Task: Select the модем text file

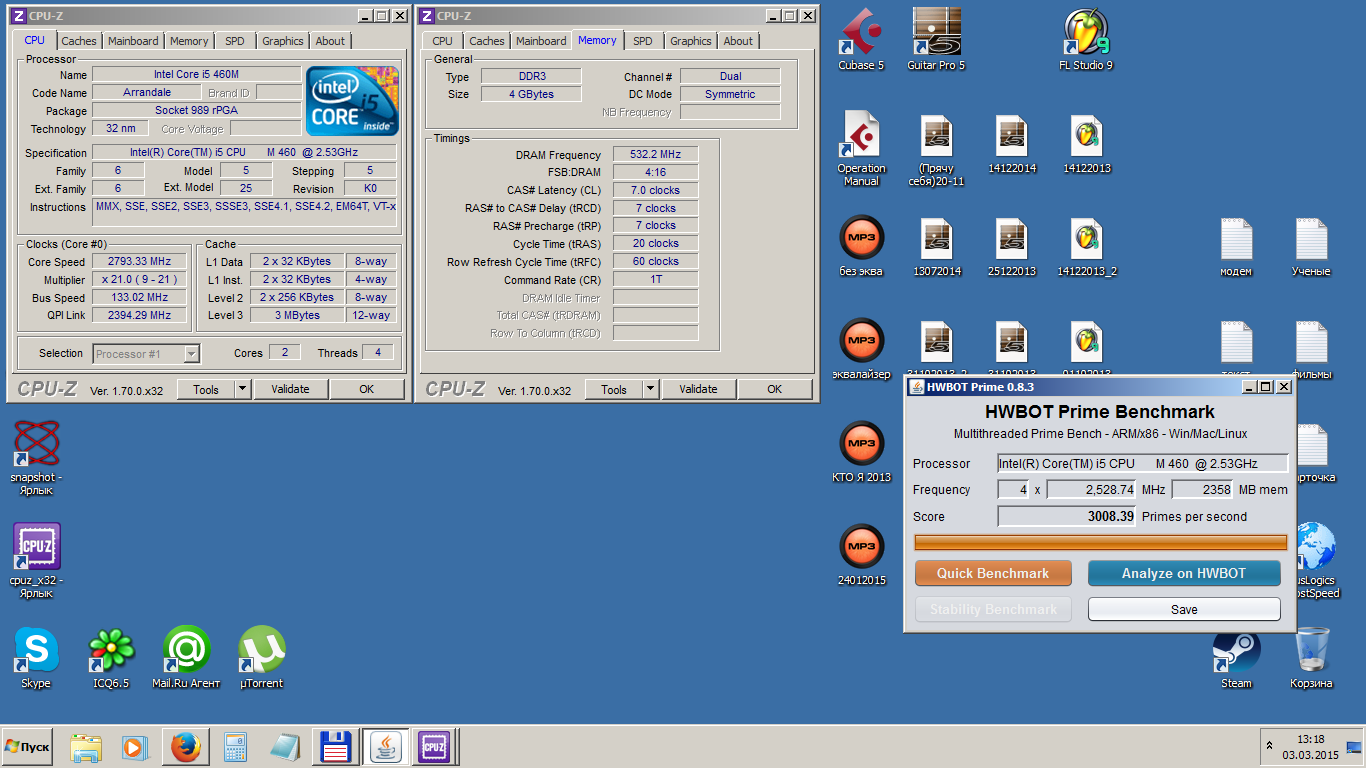Action: tap(1236, 246)
